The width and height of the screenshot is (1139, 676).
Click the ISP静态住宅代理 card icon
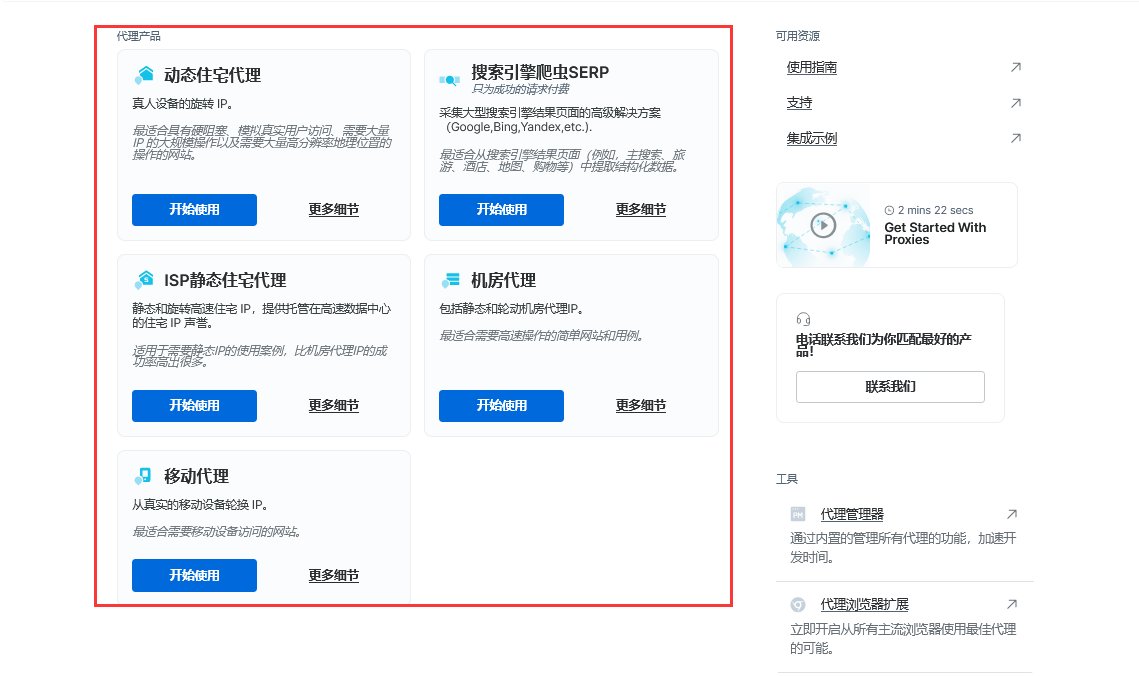tap(144, 280)
